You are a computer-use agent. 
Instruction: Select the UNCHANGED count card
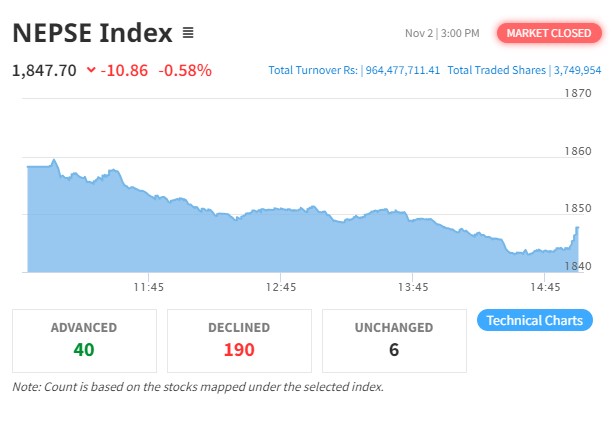tap(394, 340)
